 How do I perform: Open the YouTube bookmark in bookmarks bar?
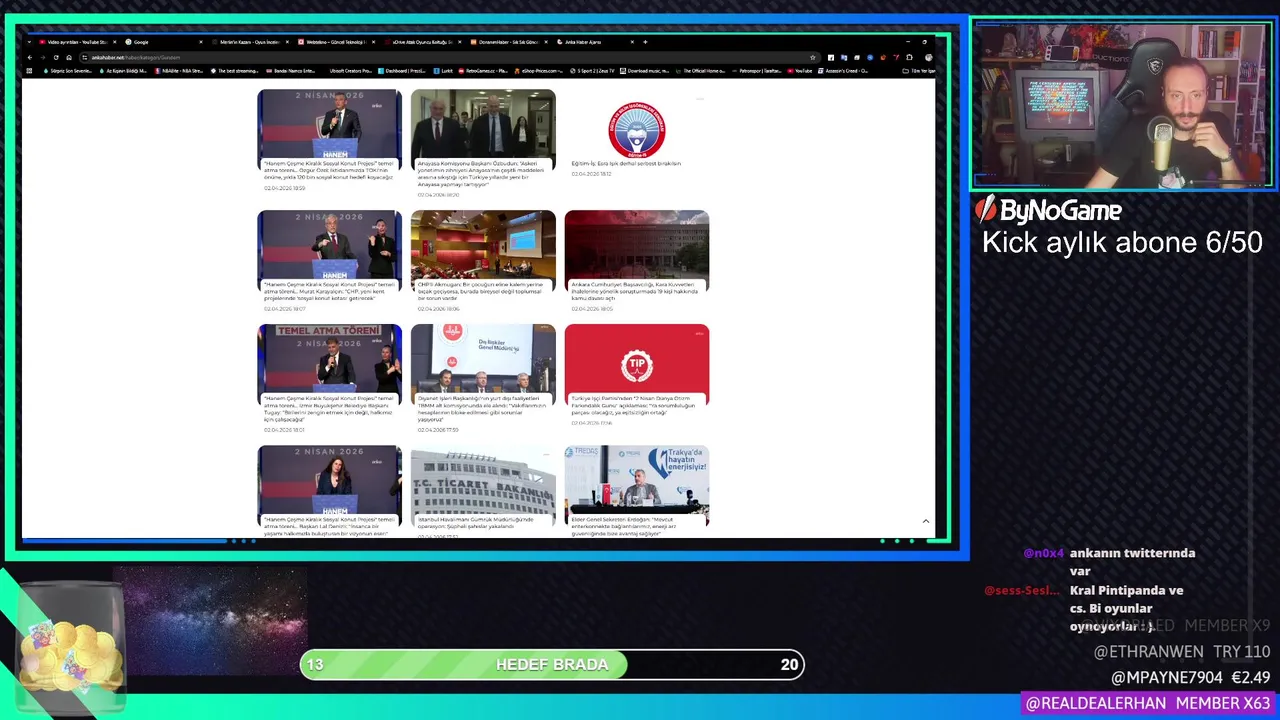pyautogui.click(x=801, y=71)
